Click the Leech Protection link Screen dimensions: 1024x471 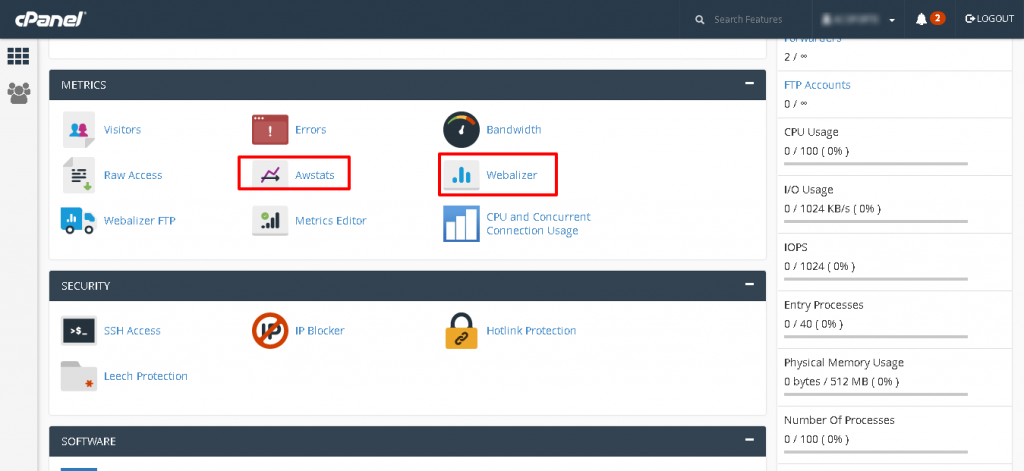pyautogui.click(x=146, y=376)
